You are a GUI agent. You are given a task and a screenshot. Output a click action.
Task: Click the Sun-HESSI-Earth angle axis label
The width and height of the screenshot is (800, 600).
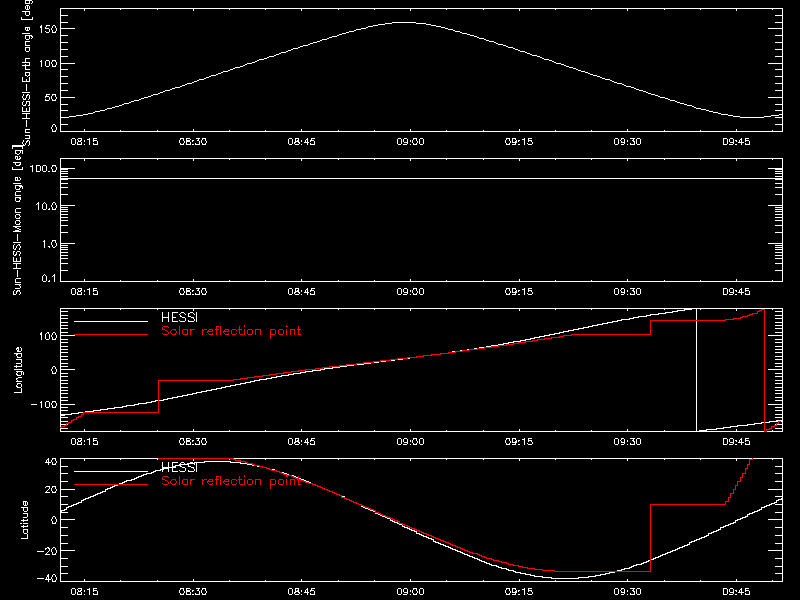[27, 72]
